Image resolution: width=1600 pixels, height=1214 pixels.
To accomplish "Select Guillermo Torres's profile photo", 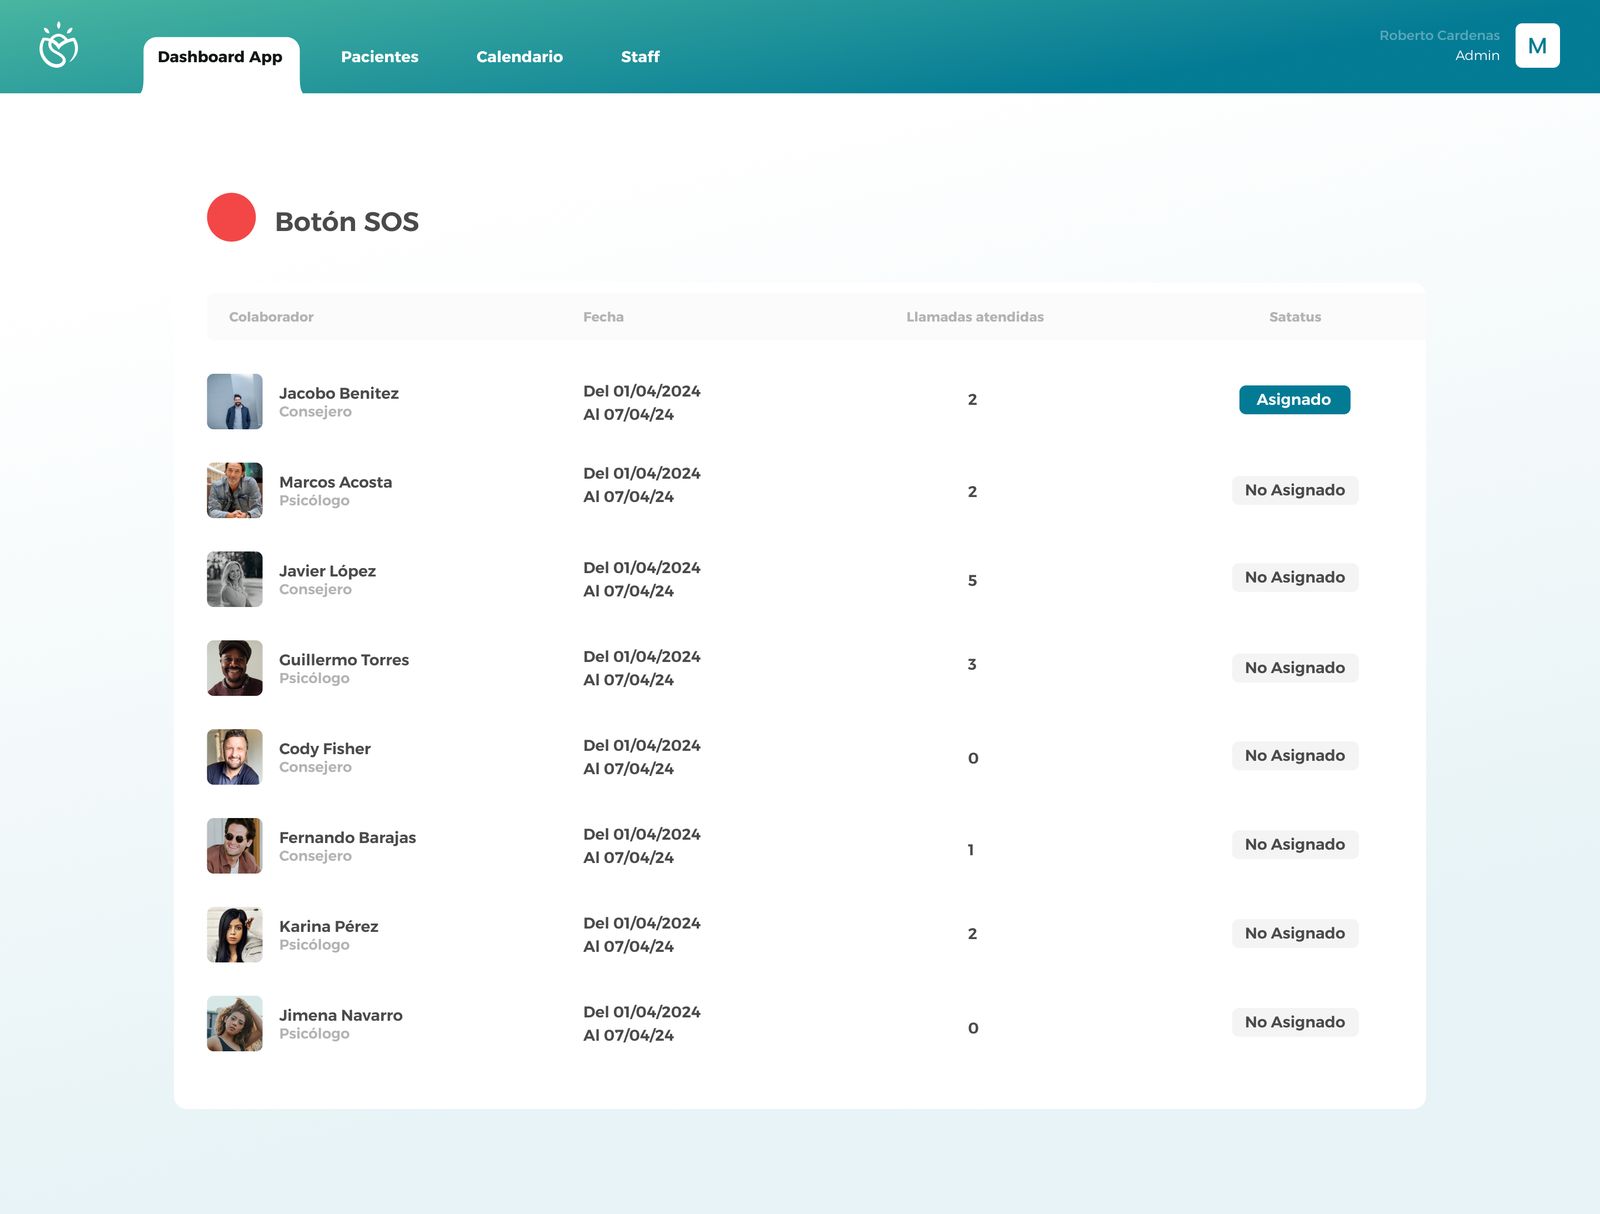I will click(235, 668).
